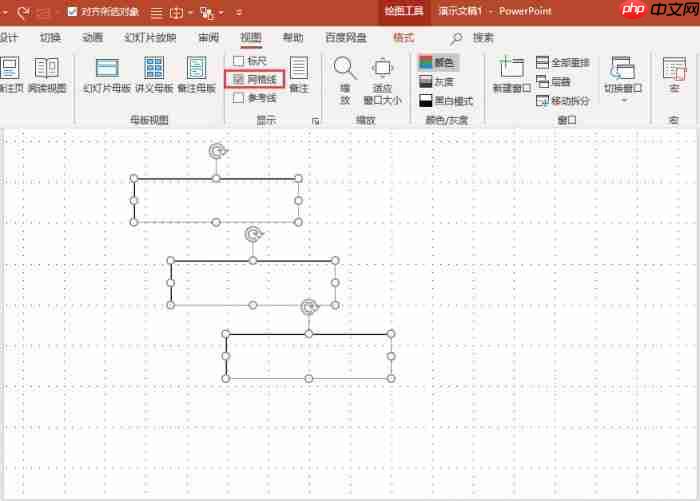Image resolution: width=700 pixels, height=501 pixels.
Task: Click the search magnifier icon
Action: coord(456,38)
